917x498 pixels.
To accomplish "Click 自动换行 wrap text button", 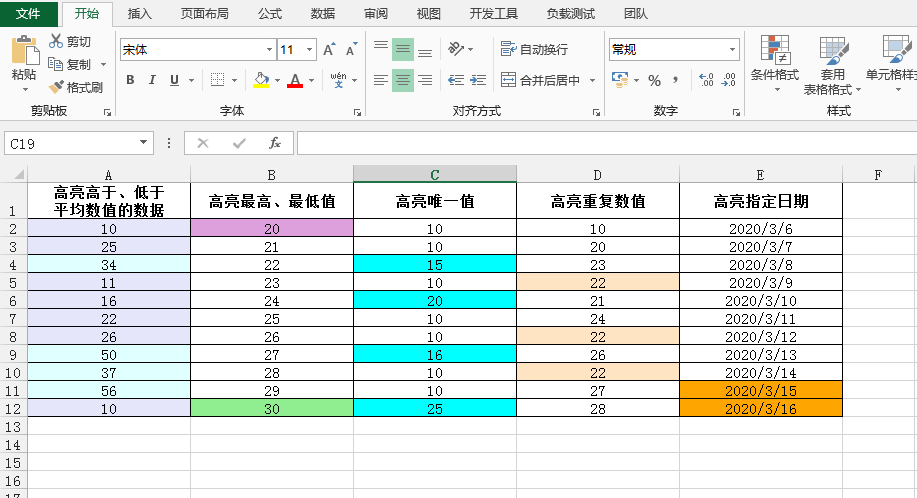I will coord(535,50).
